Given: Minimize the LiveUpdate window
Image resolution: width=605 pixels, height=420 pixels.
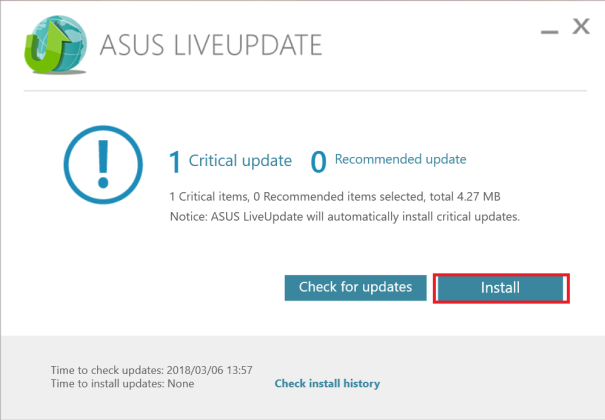Looking at the screenshot, I should (549, 31).
